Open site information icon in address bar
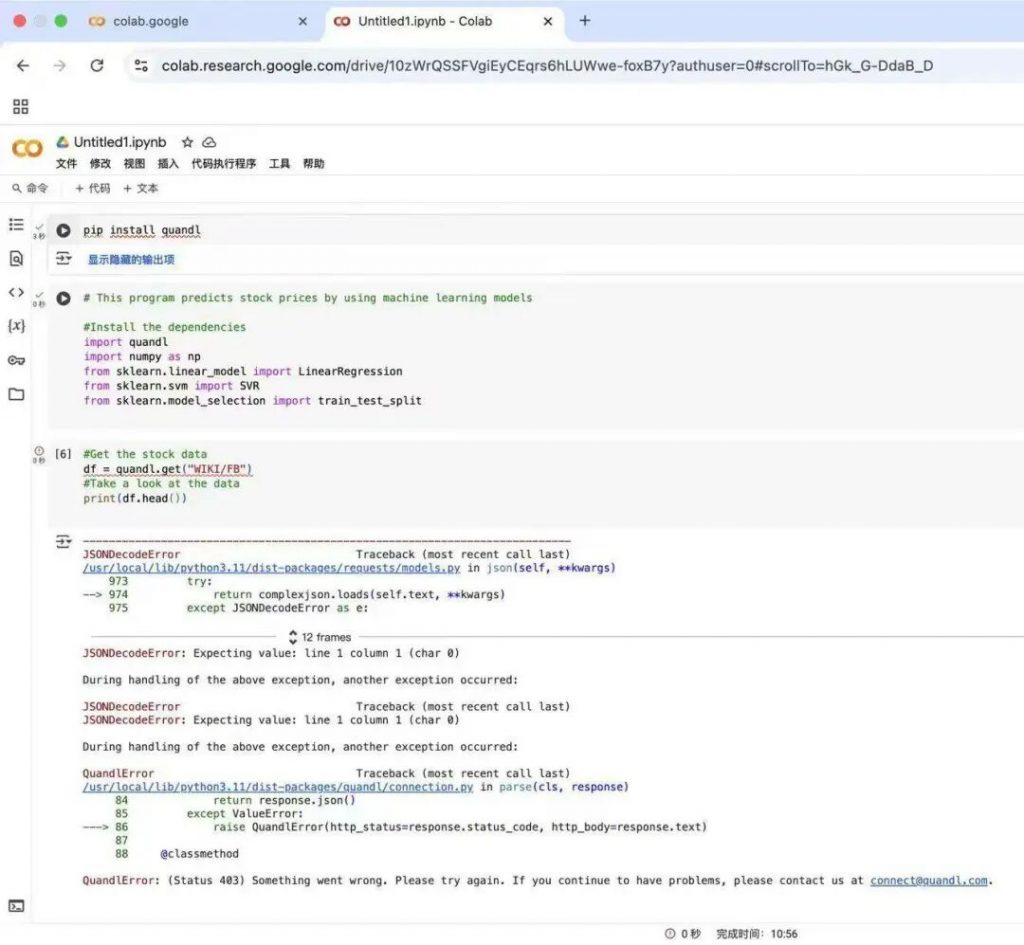The image size is (1024, 945). point(141,65)
